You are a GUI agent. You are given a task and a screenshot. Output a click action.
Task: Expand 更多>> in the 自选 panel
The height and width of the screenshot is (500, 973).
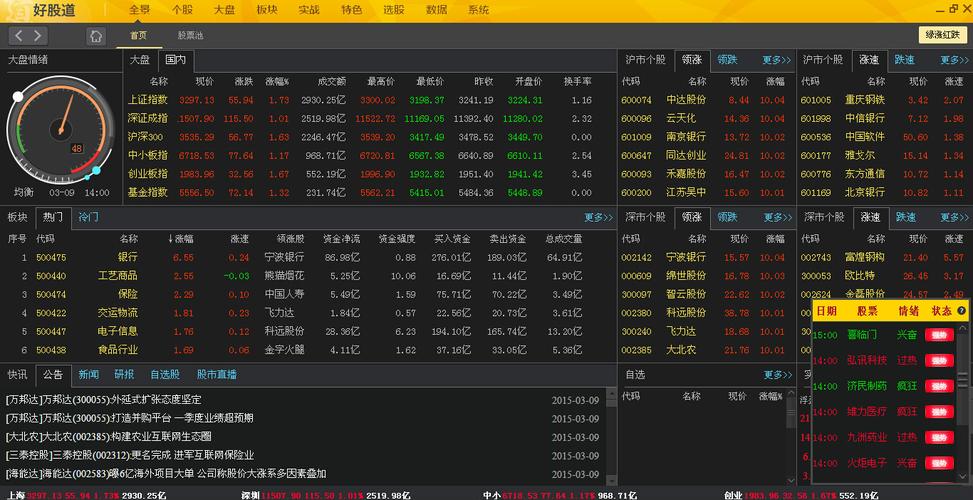pos(778,375)
